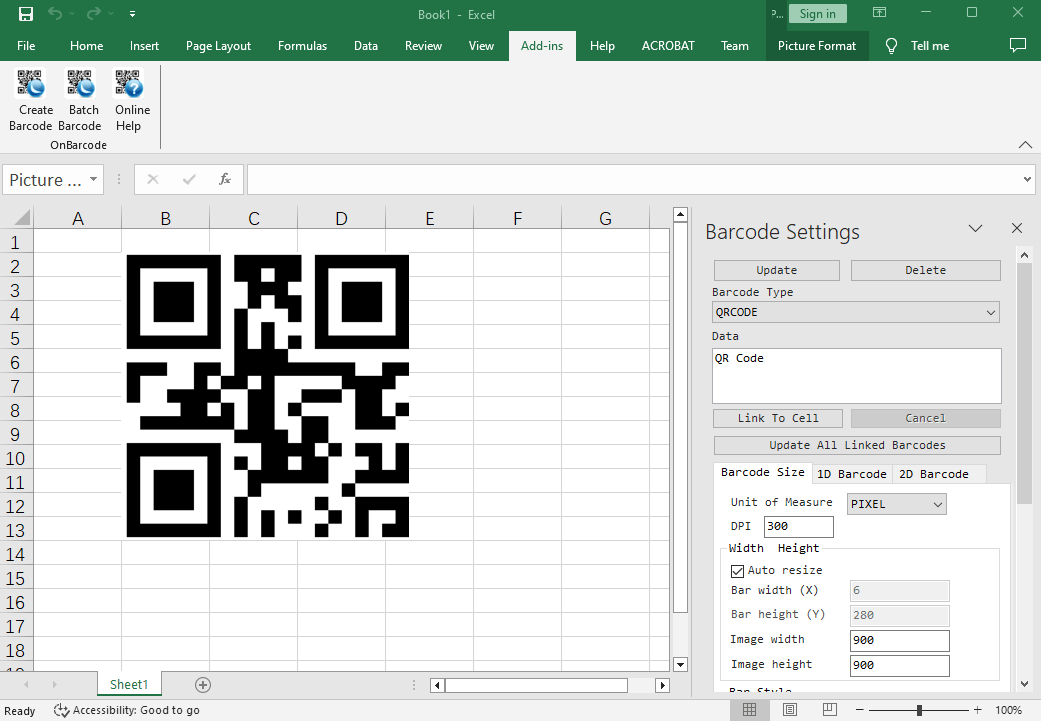Click Update All Linked Barcodes
This screenshot has width=1041, height=721.
coord(856,445)
